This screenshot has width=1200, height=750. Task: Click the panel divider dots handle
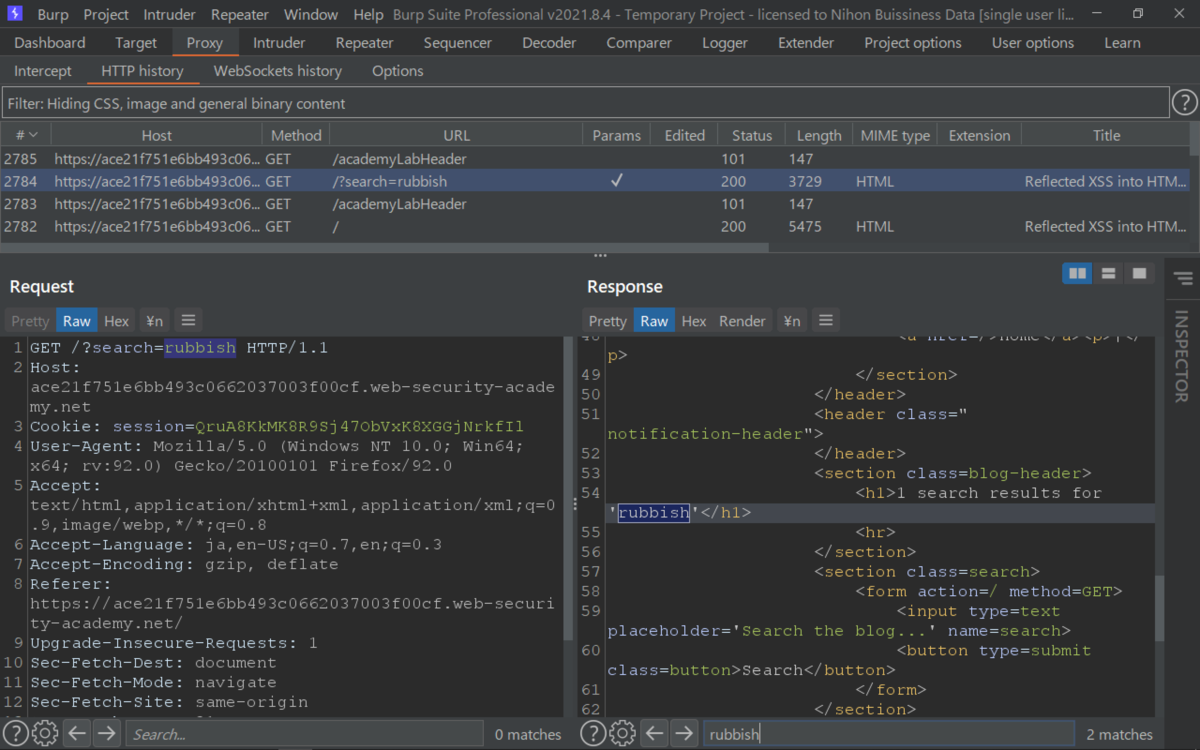click(x=600, y=256)
